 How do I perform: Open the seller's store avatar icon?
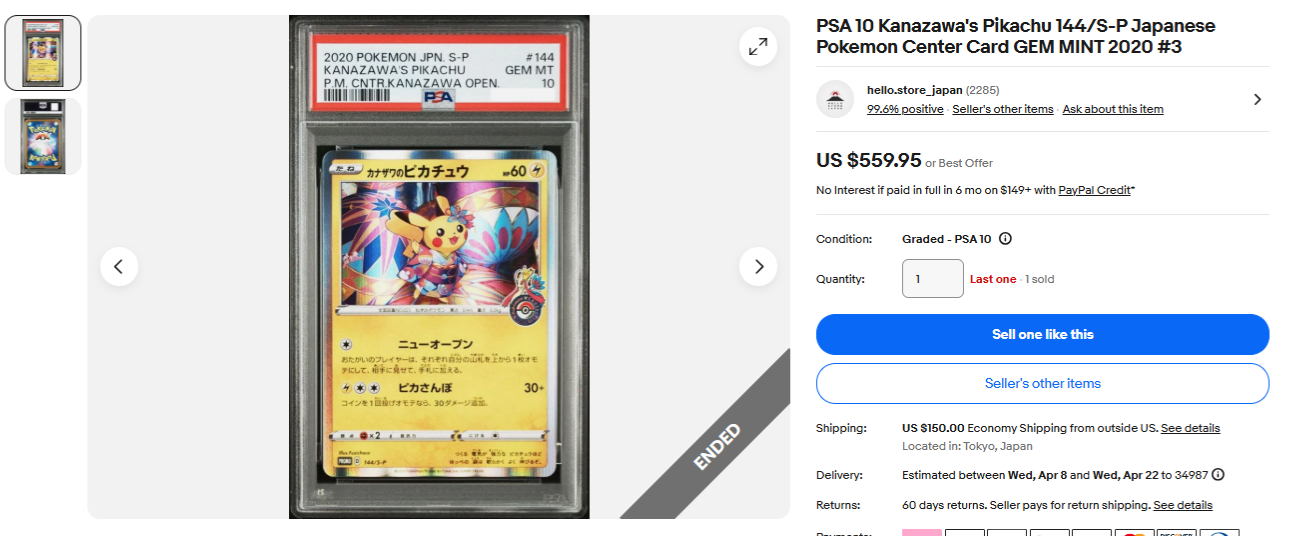(x=835, y=99)
